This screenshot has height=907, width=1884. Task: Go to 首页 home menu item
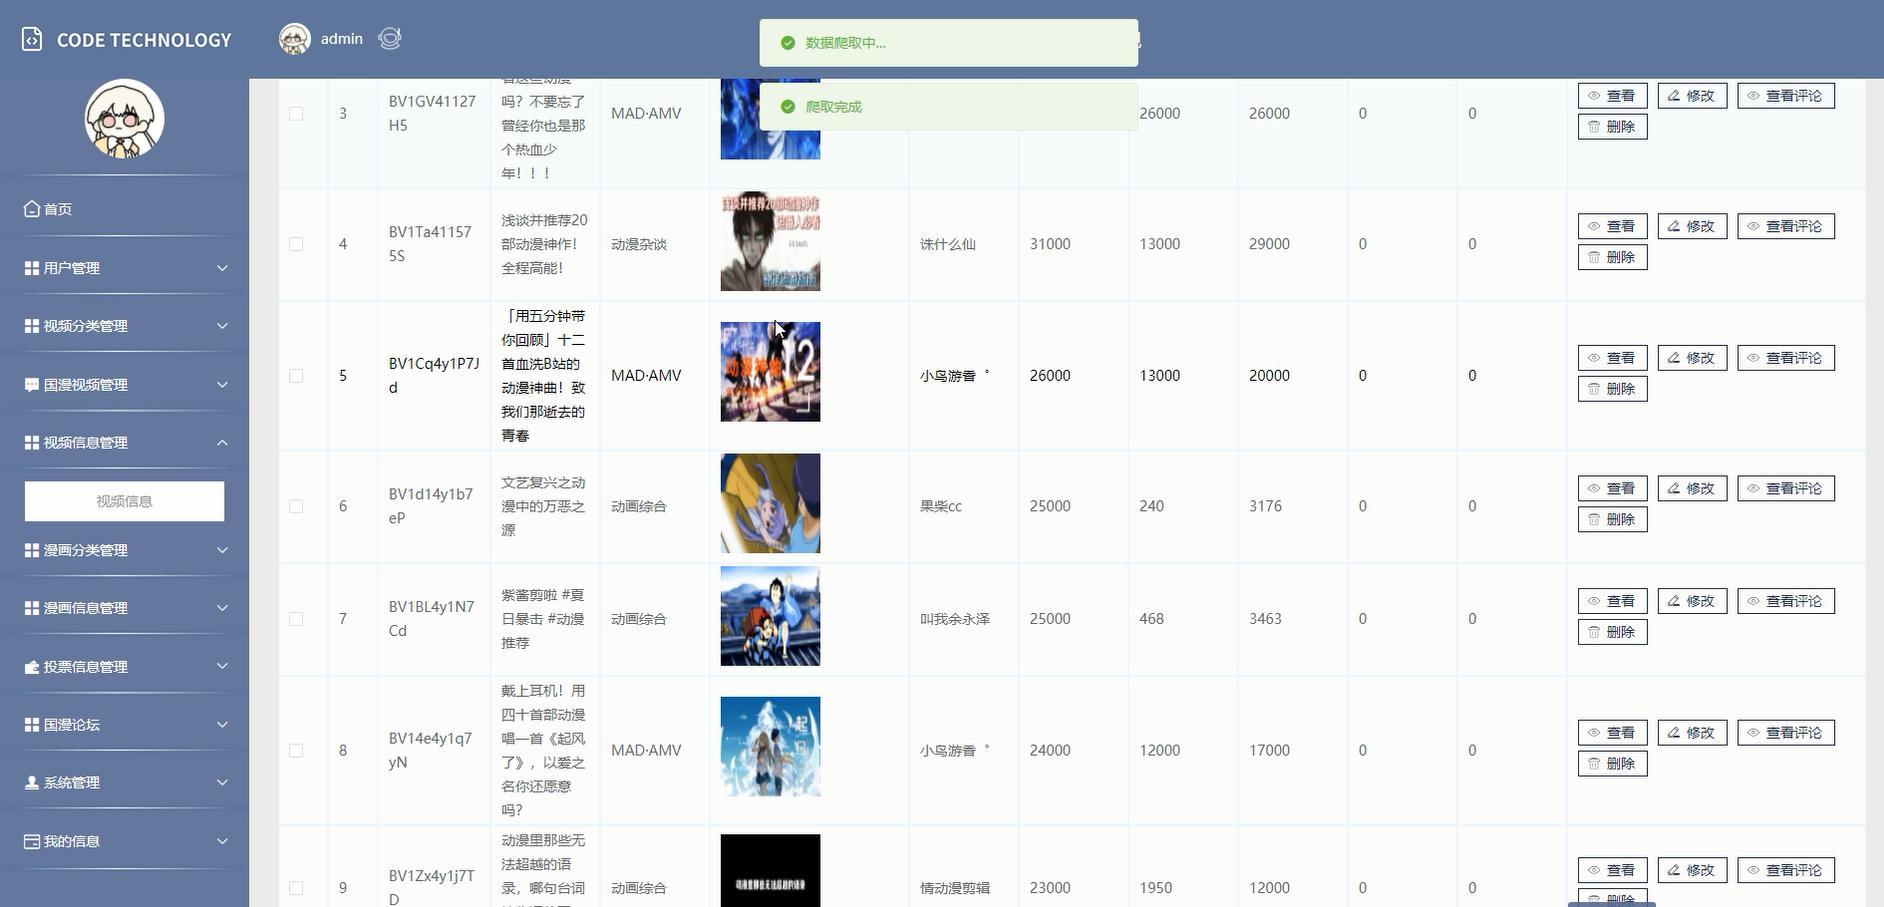coord(124,209)
